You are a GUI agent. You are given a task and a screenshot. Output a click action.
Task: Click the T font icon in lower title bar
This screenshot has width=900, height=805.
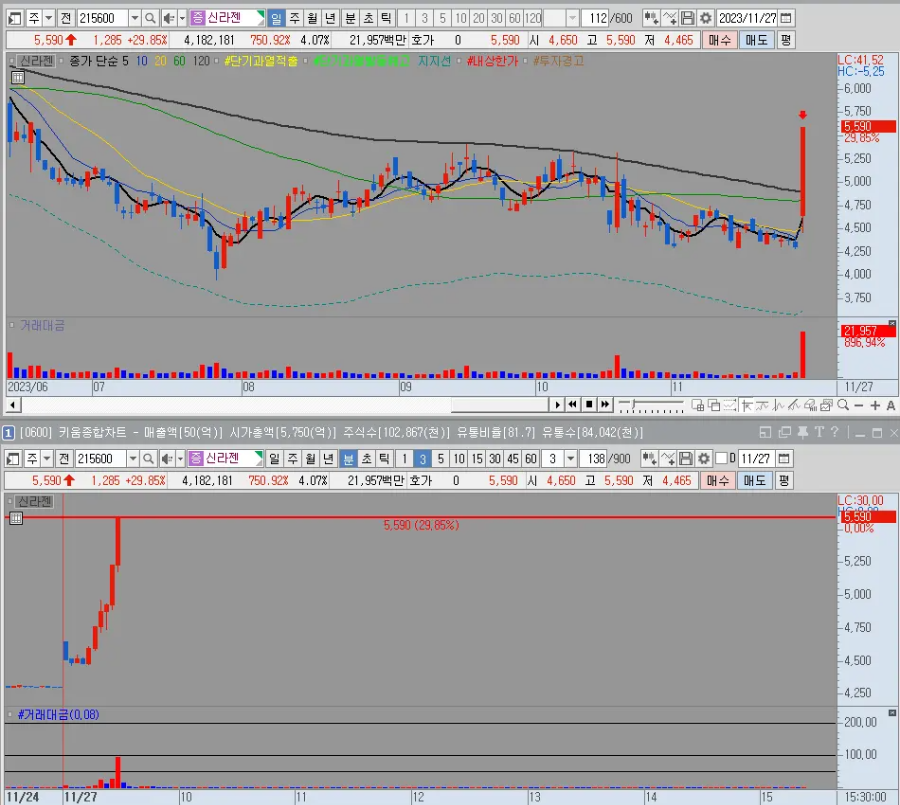click(819, 432)
